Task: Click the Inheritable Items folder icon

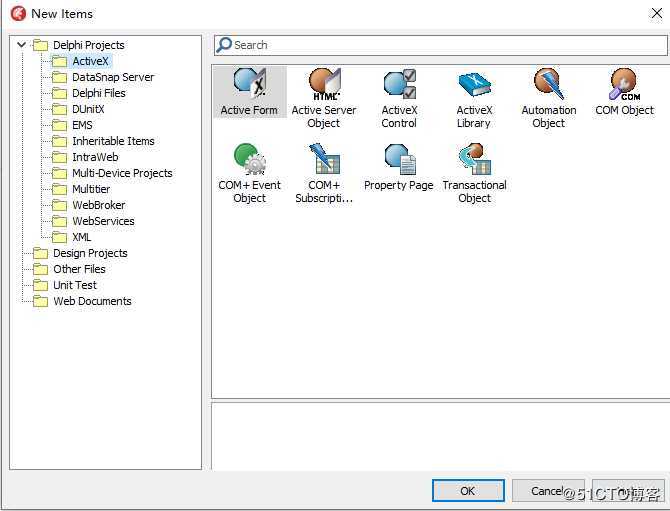Action: click(x=59, y=141)
